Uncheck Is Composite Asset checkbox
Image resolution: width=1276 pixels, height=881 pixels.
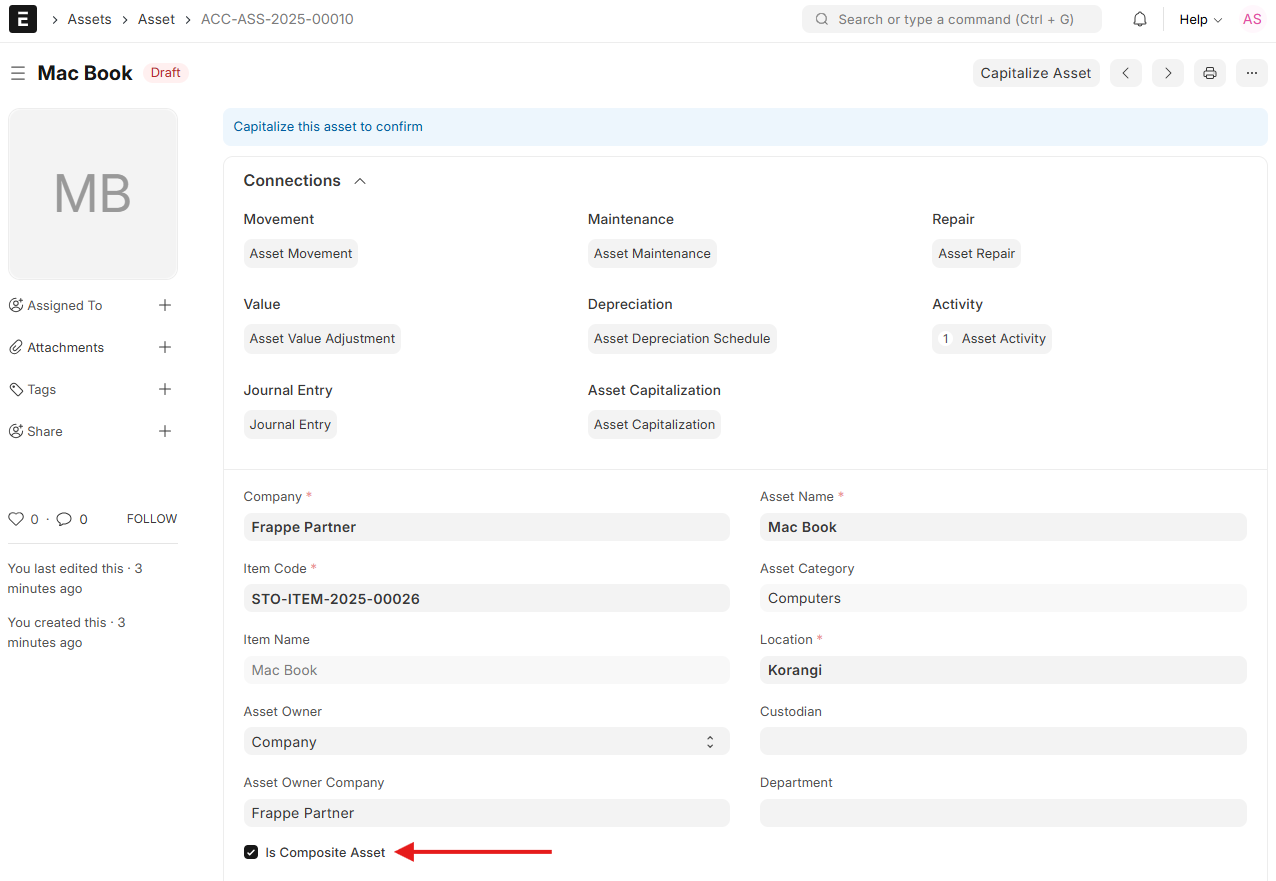(x=251, y=852)
